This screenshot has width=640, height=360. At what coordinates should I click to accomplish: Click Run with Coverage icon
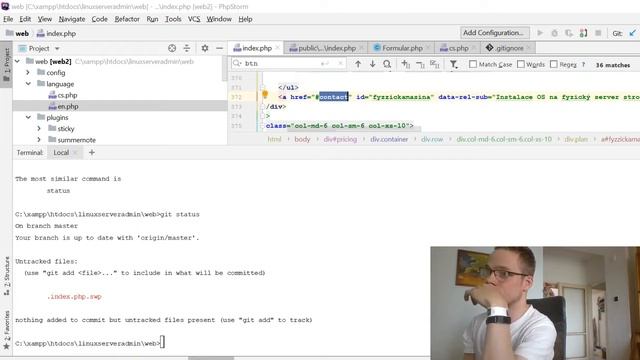point(569,33)
